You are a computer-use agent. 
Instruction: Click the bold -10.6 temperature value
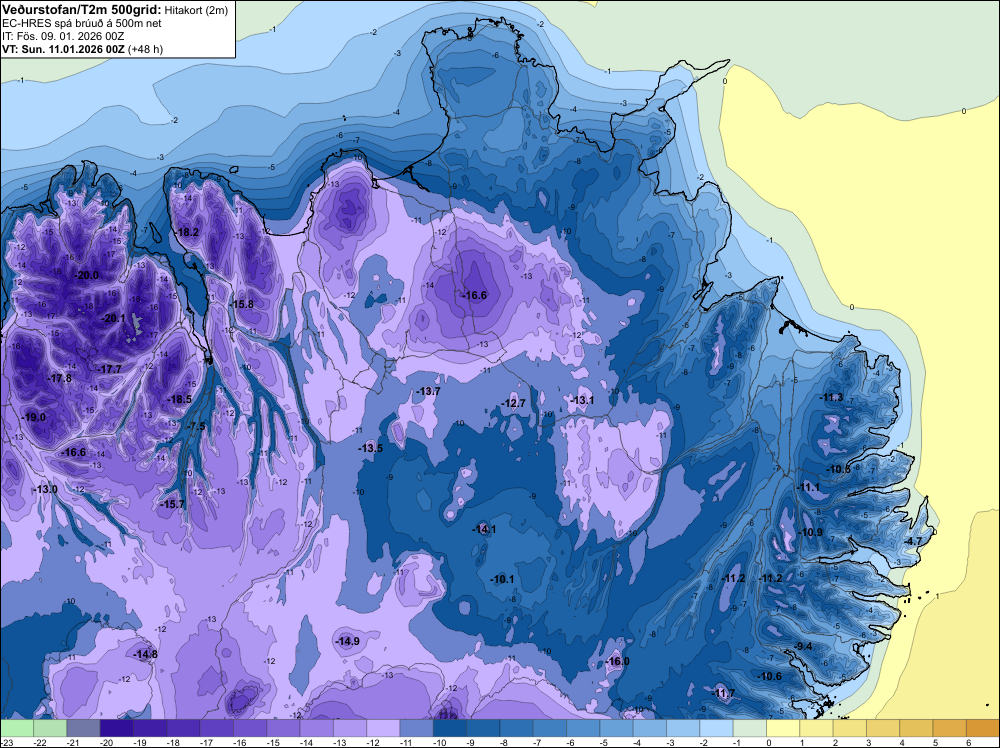[769, 676]
